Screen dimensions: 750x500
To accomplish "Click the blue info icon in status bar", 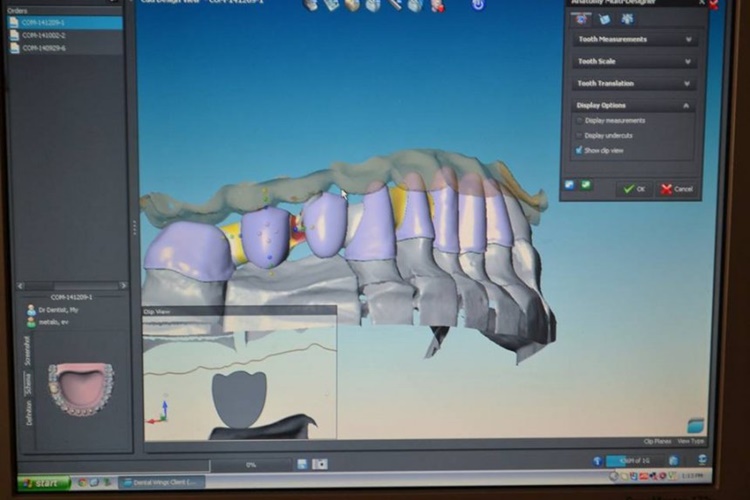I will click(x=597, y=460).
